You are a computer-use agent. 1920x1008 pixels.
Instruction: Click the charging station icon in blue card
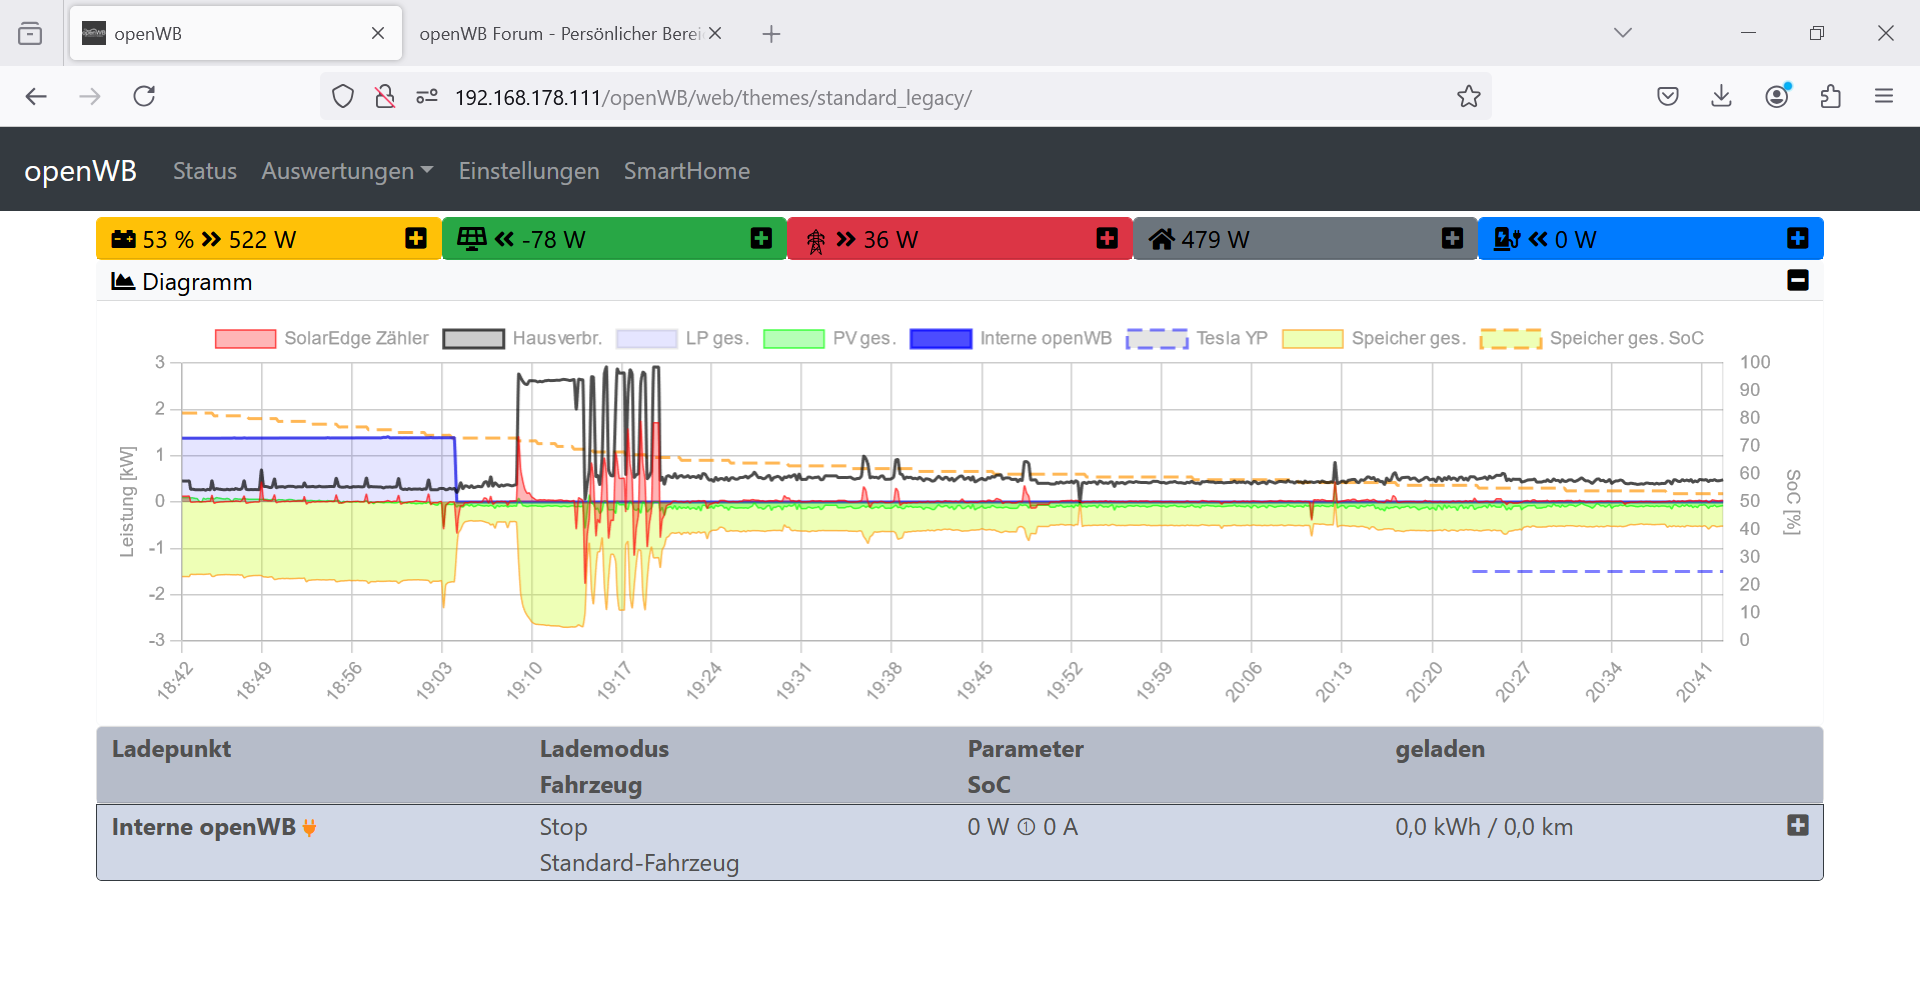[1506, 239]
